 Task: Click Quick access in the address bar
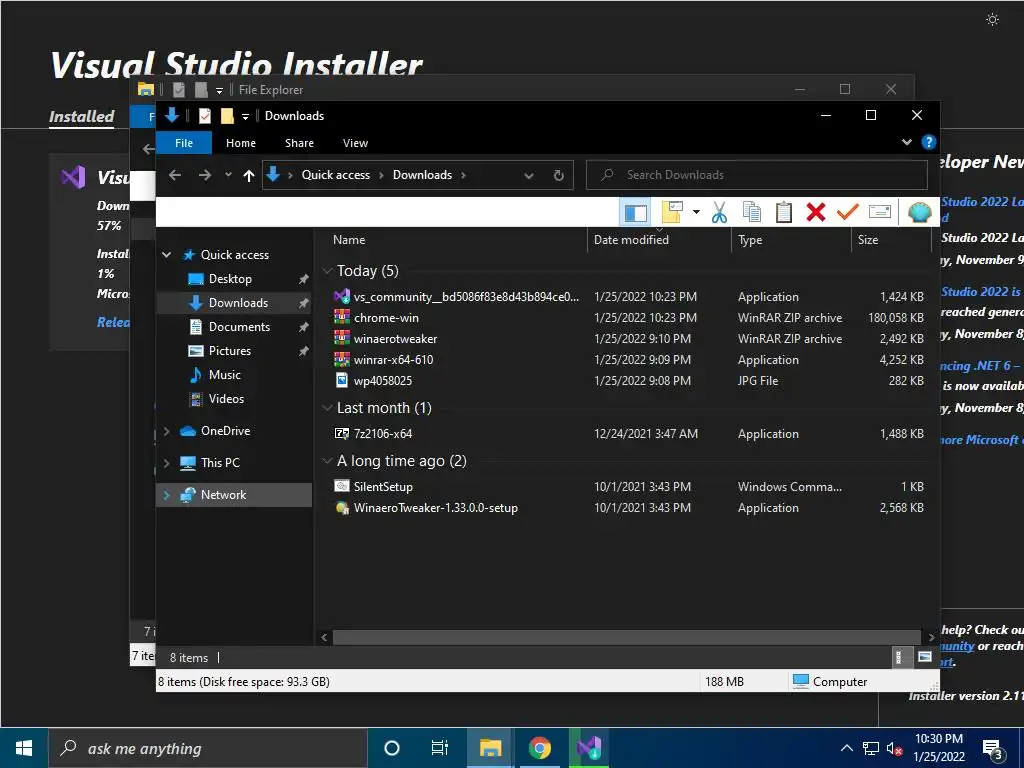[336, 175]
